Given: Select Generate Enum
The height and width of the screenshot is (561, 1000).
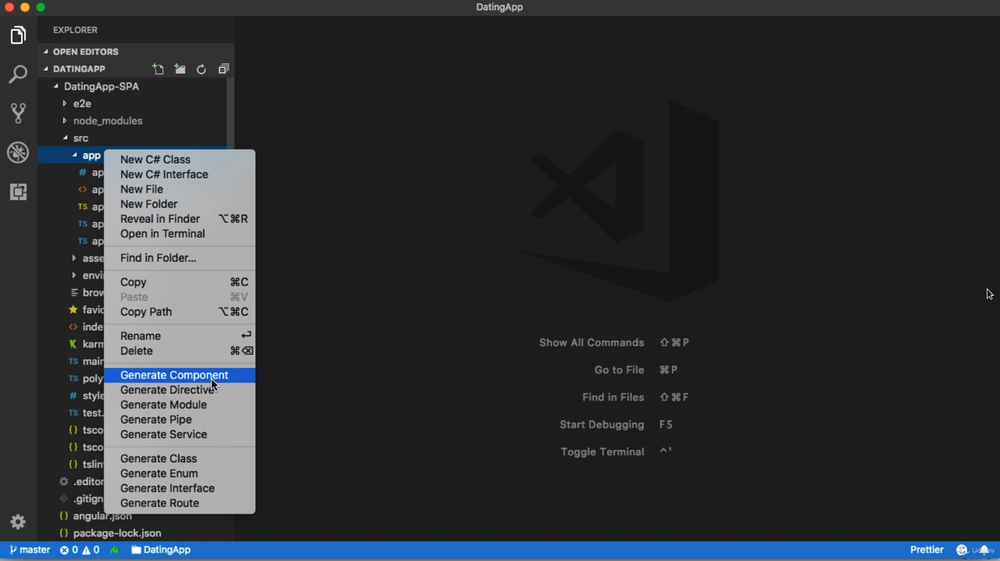Looking at the screenshot, I should [x=179, y=473].
